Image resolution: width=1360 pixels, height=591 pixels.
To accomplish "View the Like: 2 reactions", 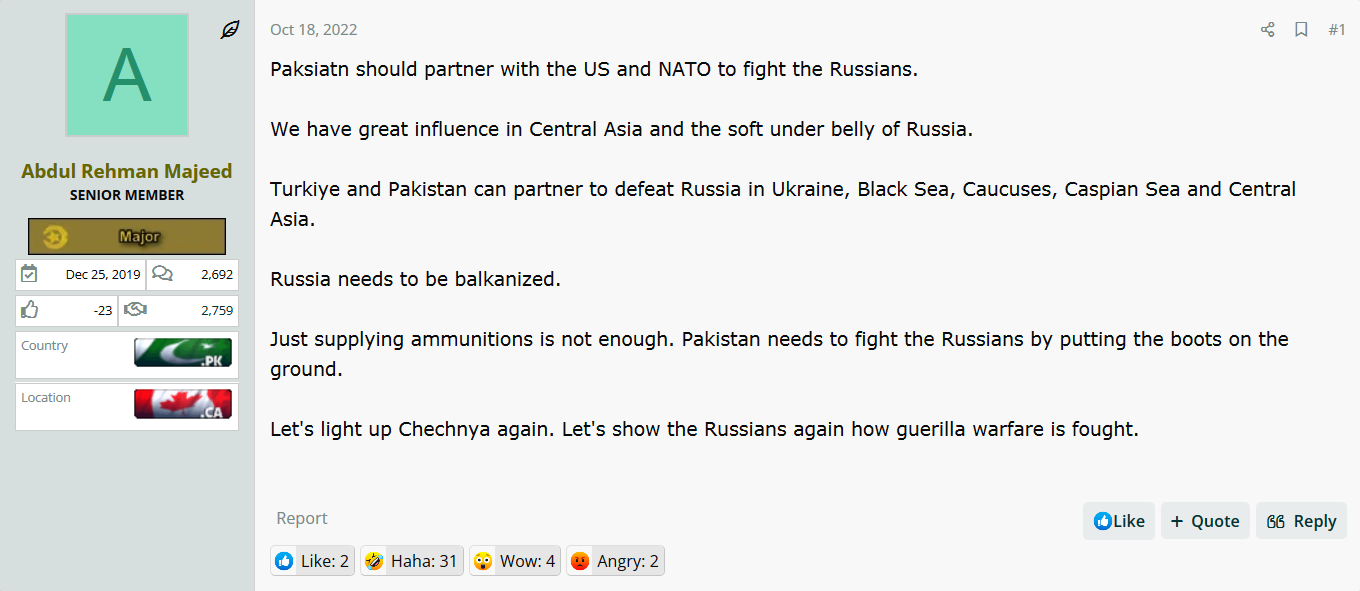I will coord(312,561).
